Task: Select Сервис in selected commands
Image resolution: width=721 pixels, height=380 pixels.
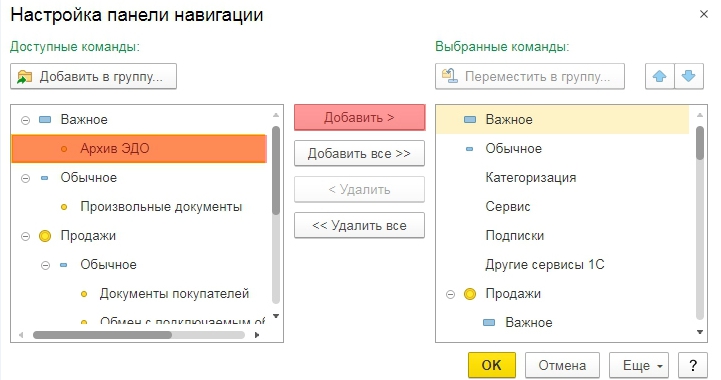Action: point(508,207)
